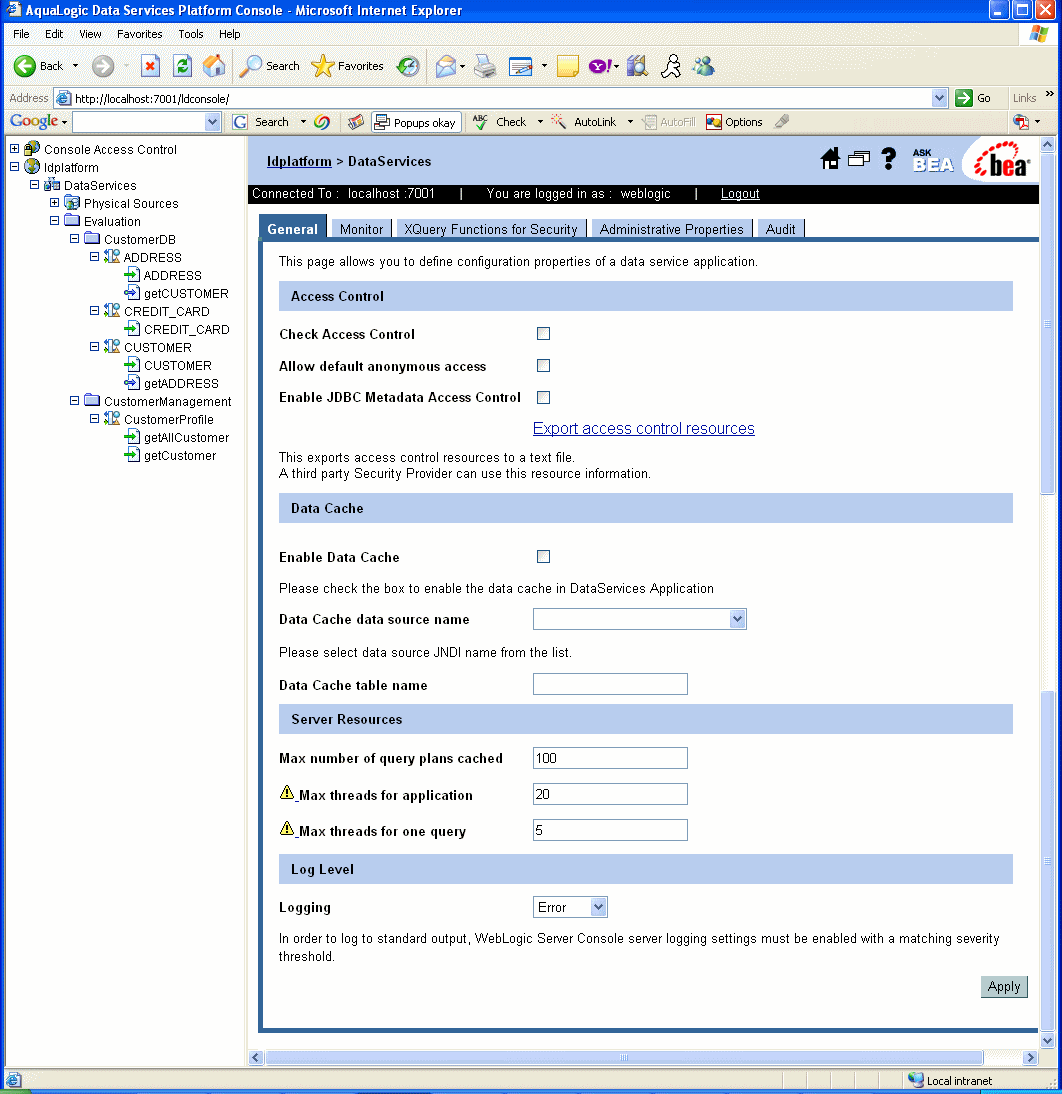The height and width of the screenshot is (1094, 1062).
Task: Click the Stop loading icon
Action: click(150, 66)
